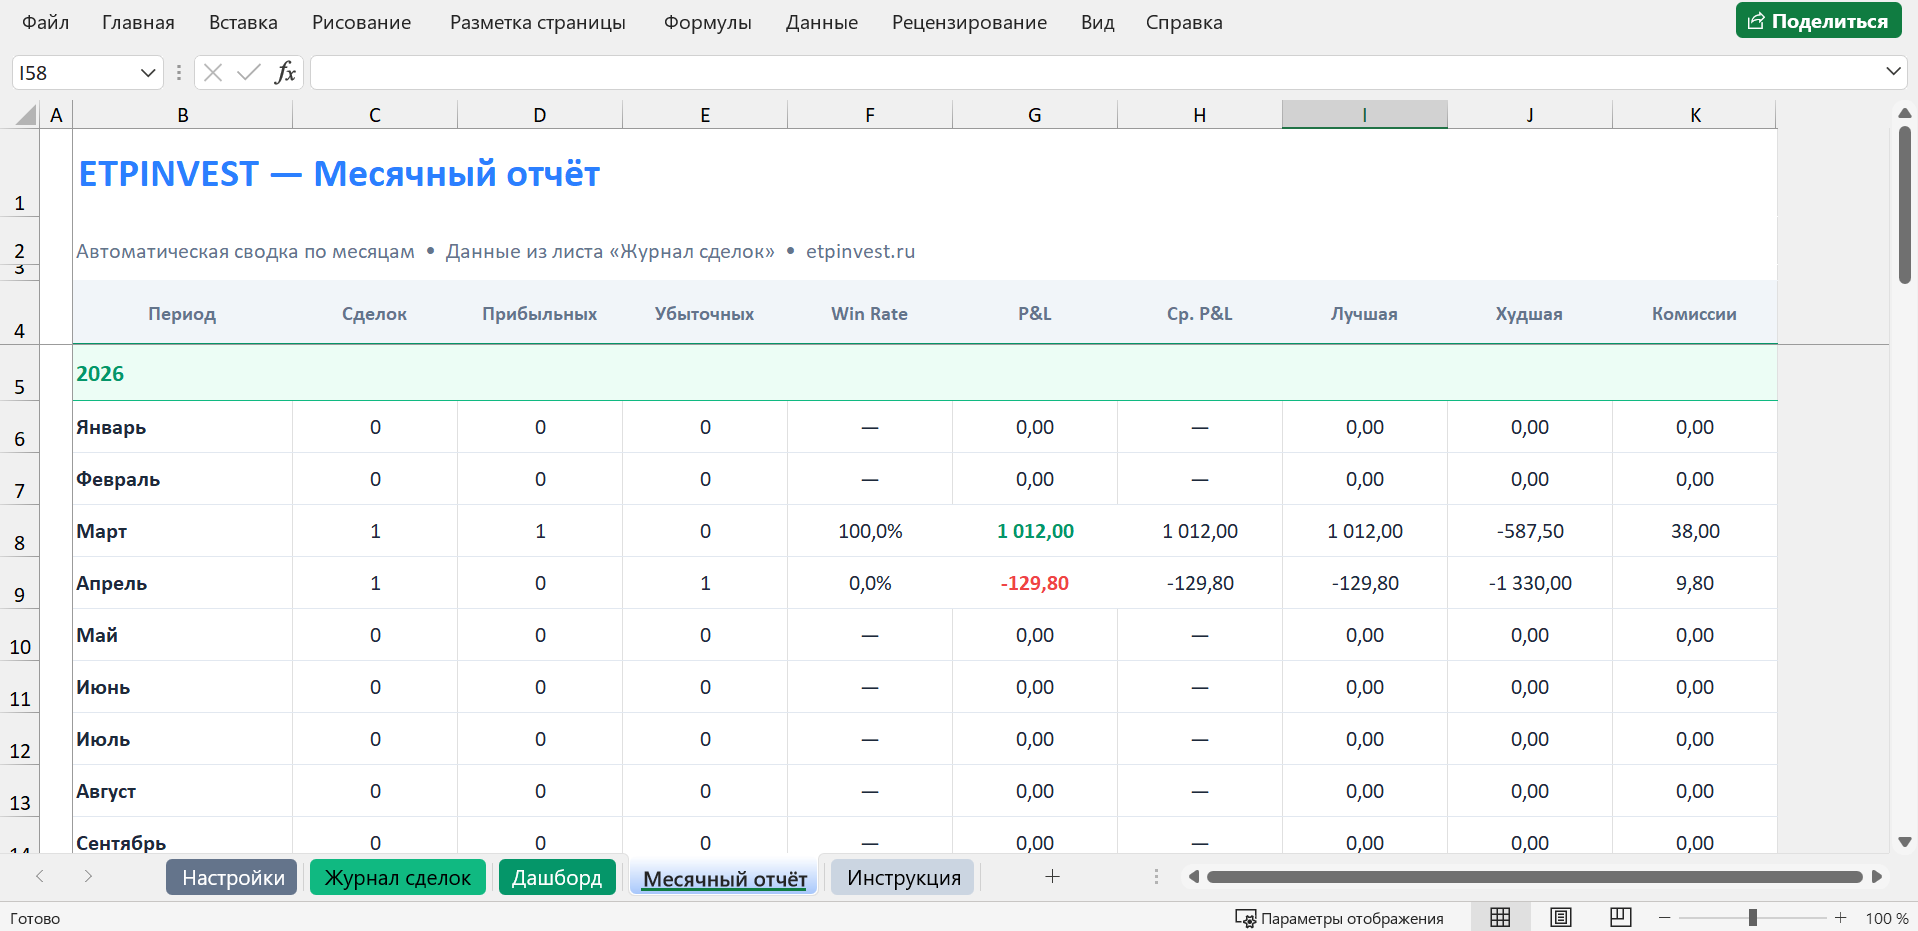Open the Формулы ribbon tab

(x=708, y=22)
